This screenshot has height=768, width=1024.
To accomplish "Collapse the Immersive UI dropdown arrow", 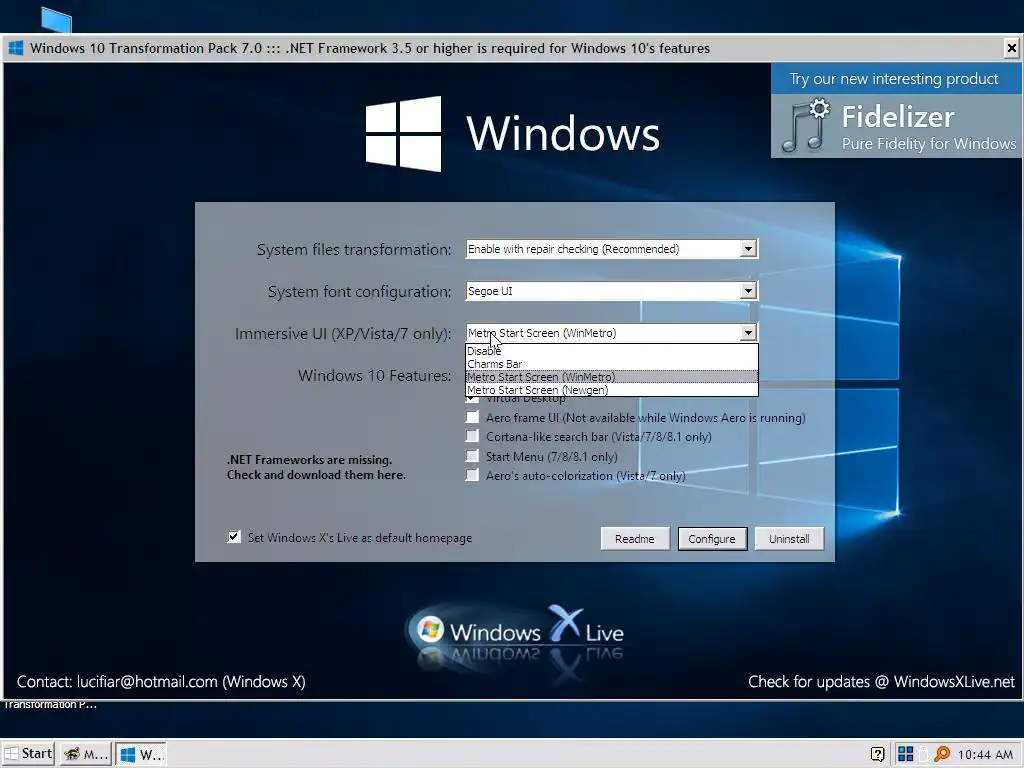I will tap(748, 332).
